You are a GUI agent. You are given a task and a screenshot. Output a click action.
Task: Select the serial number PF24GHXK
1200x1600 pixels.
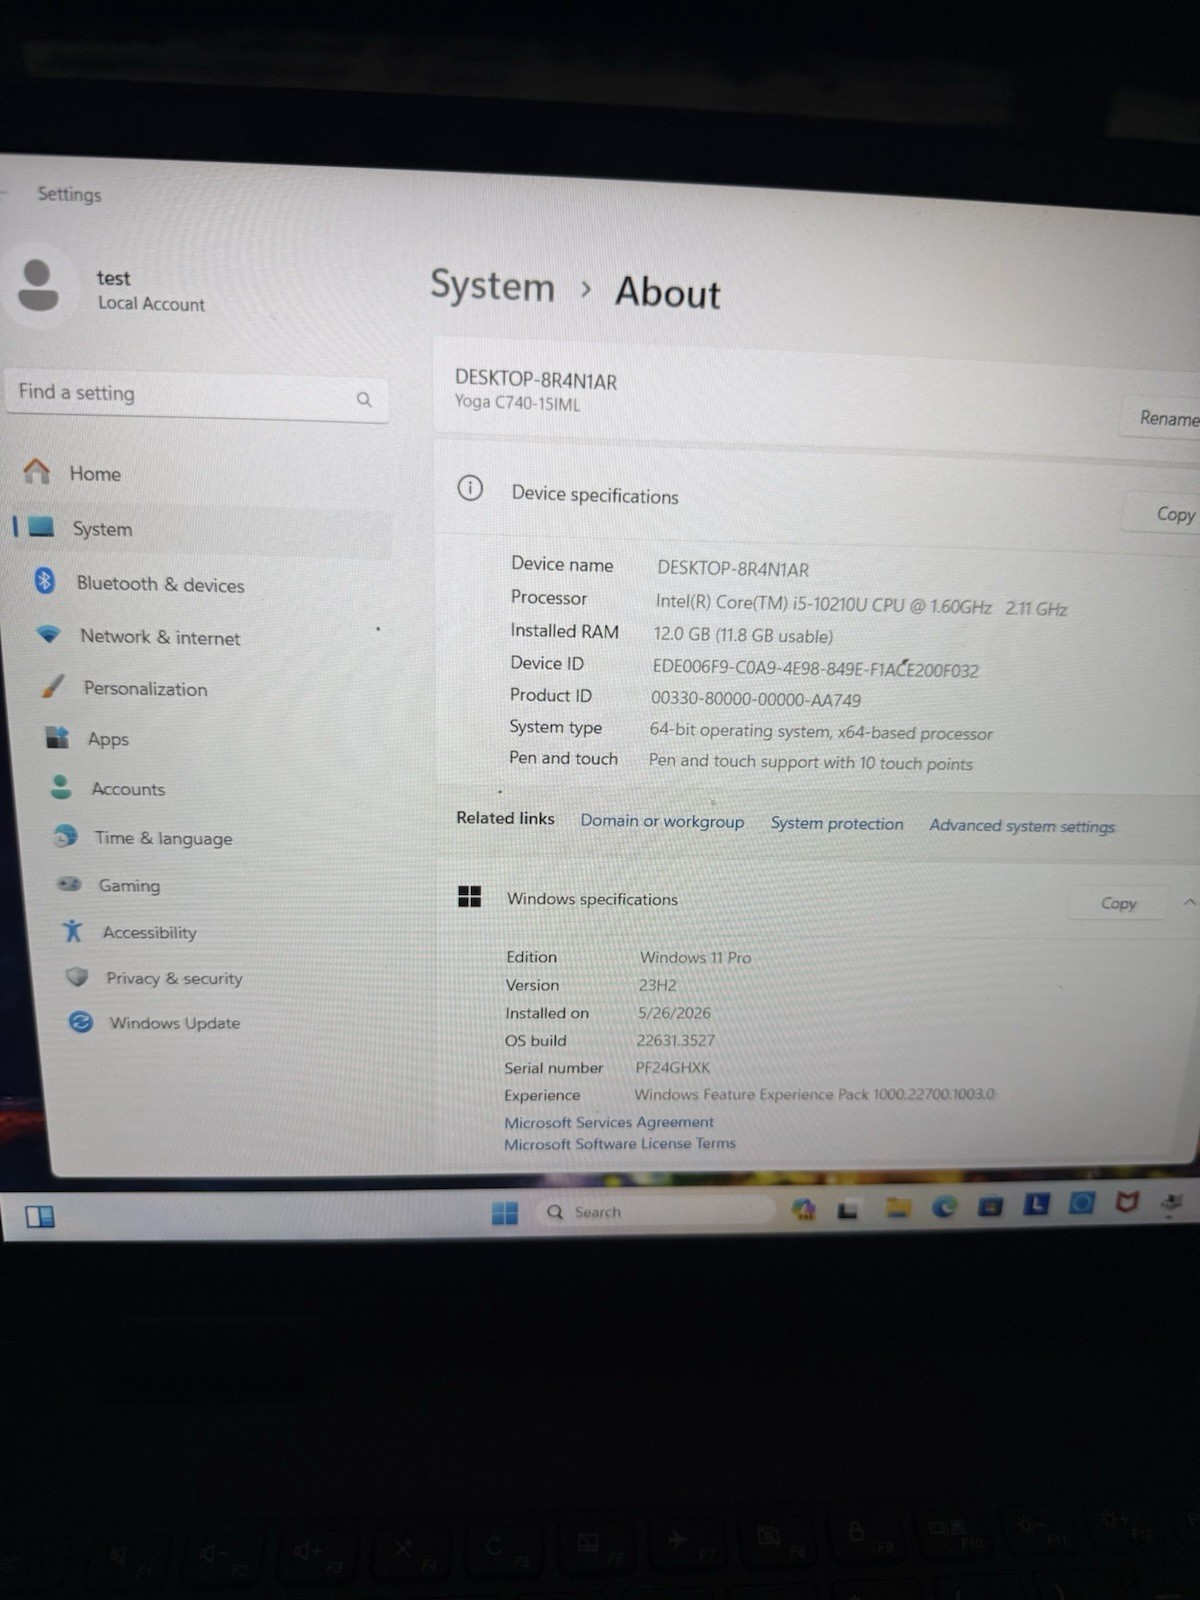click(673, 1067)
